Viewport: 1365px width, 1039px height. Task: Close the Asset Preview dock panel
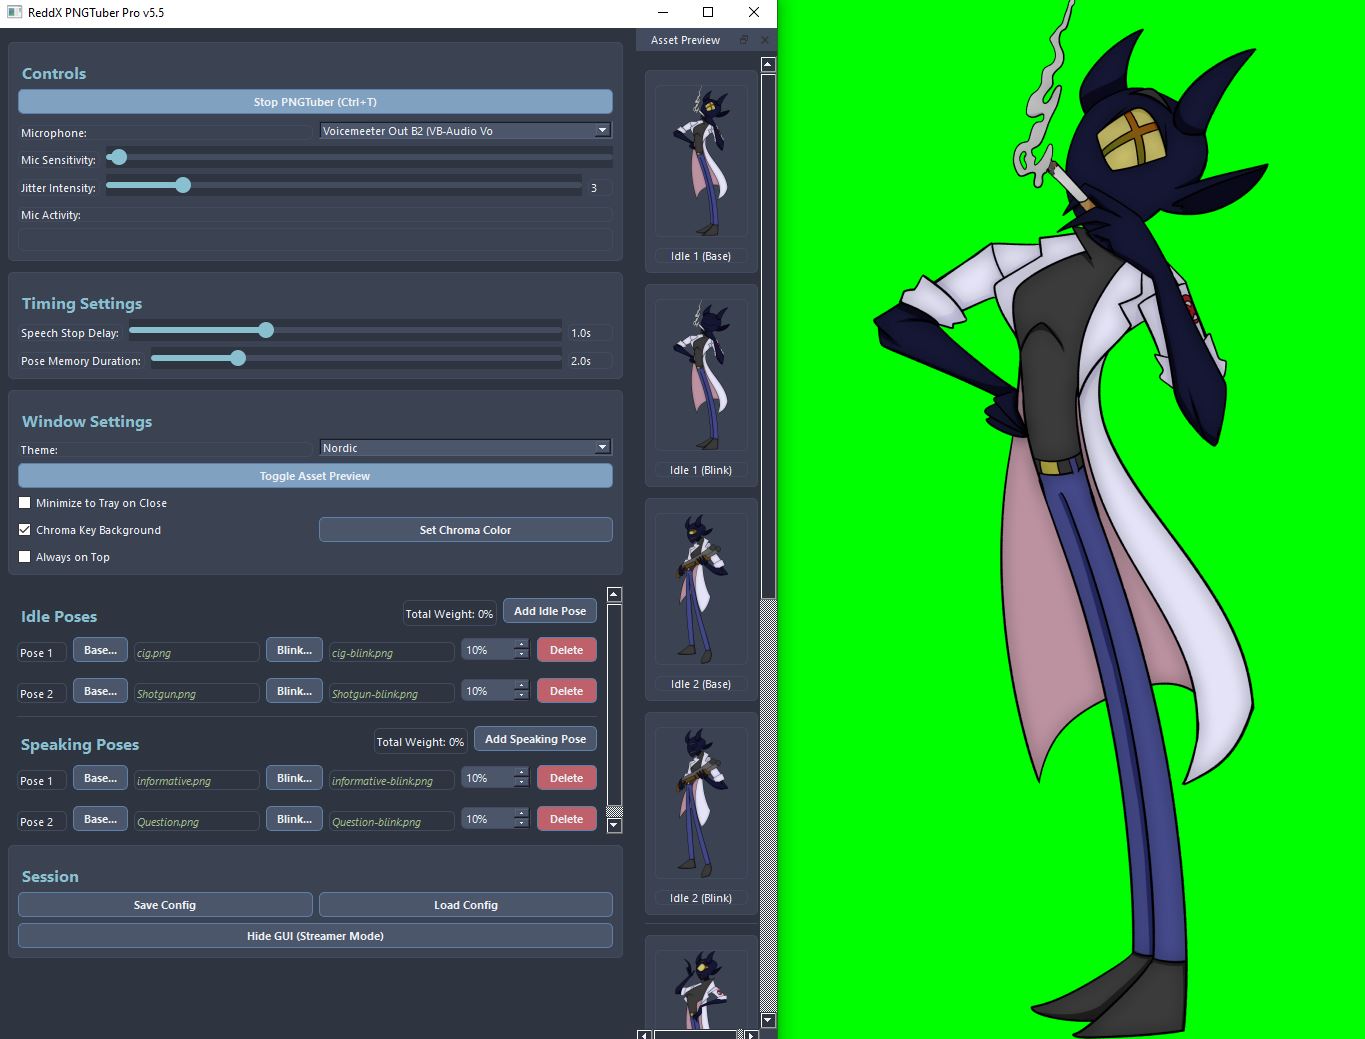(x=765, y=40)
